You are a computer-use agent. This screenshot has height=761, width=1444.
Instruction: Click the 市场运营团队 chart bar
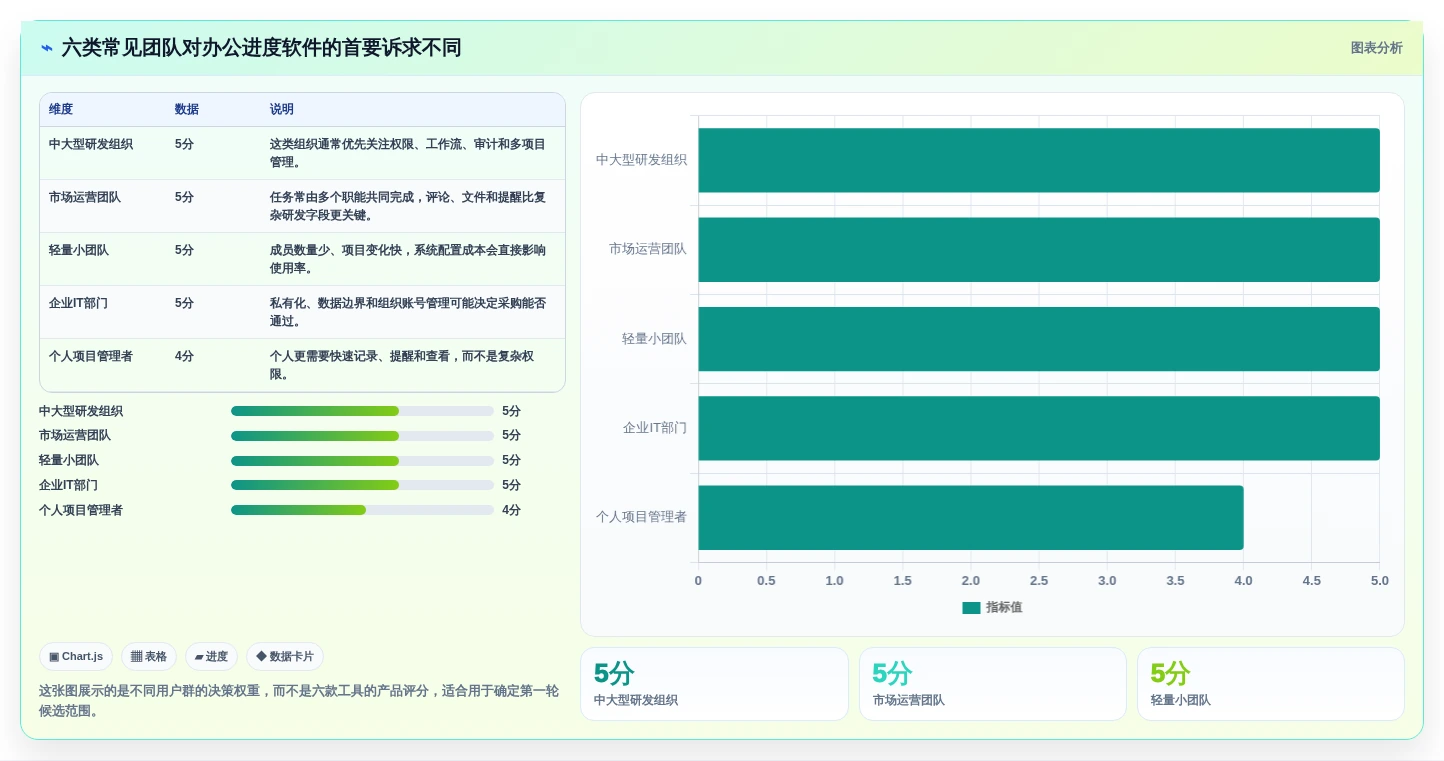click(1039, 249)
